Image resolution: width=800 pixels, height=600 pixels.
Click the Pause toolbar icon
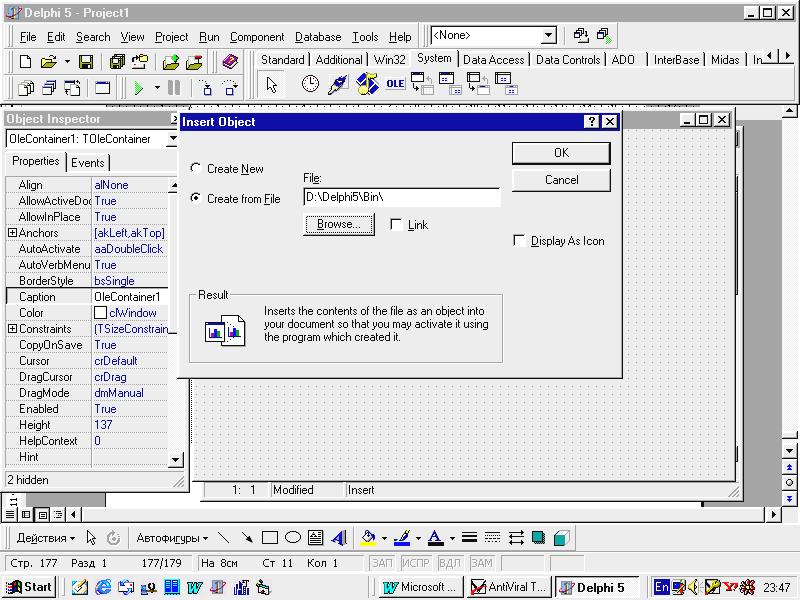(174, 88)
